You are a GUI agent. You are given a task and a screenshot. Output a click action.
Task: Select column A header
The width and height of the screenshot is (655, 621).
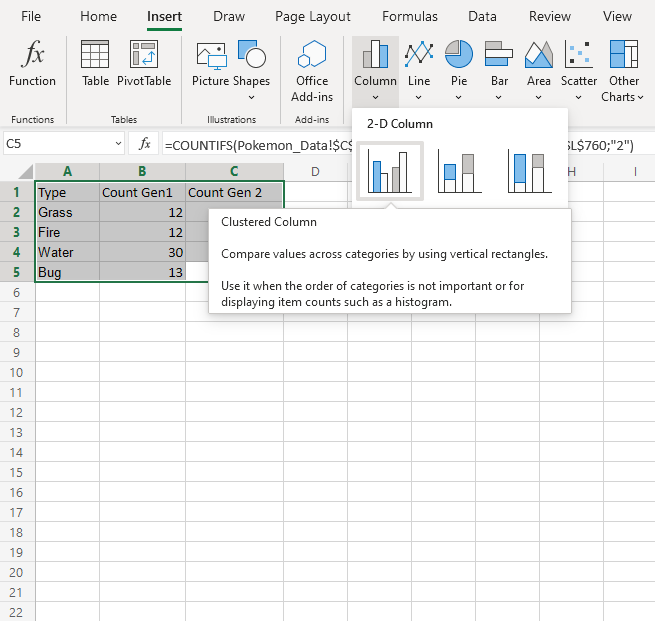(x=67, y=172)
